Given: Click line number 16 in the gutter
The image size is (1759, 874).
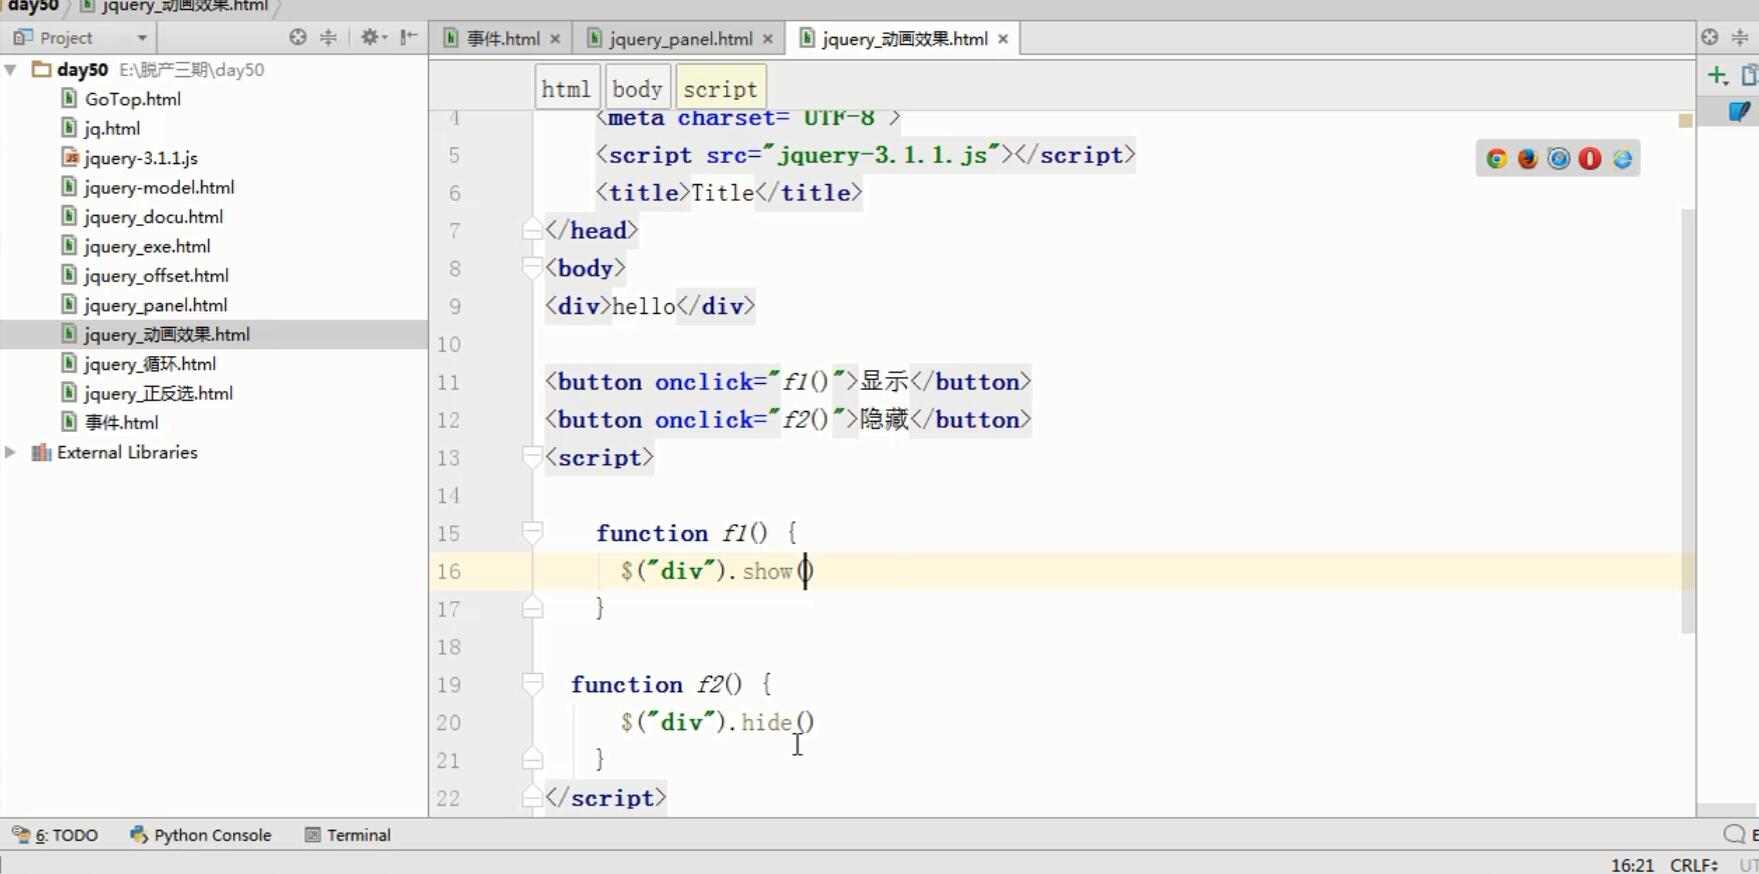Looking at the screenshot, I should coord(449,571).
